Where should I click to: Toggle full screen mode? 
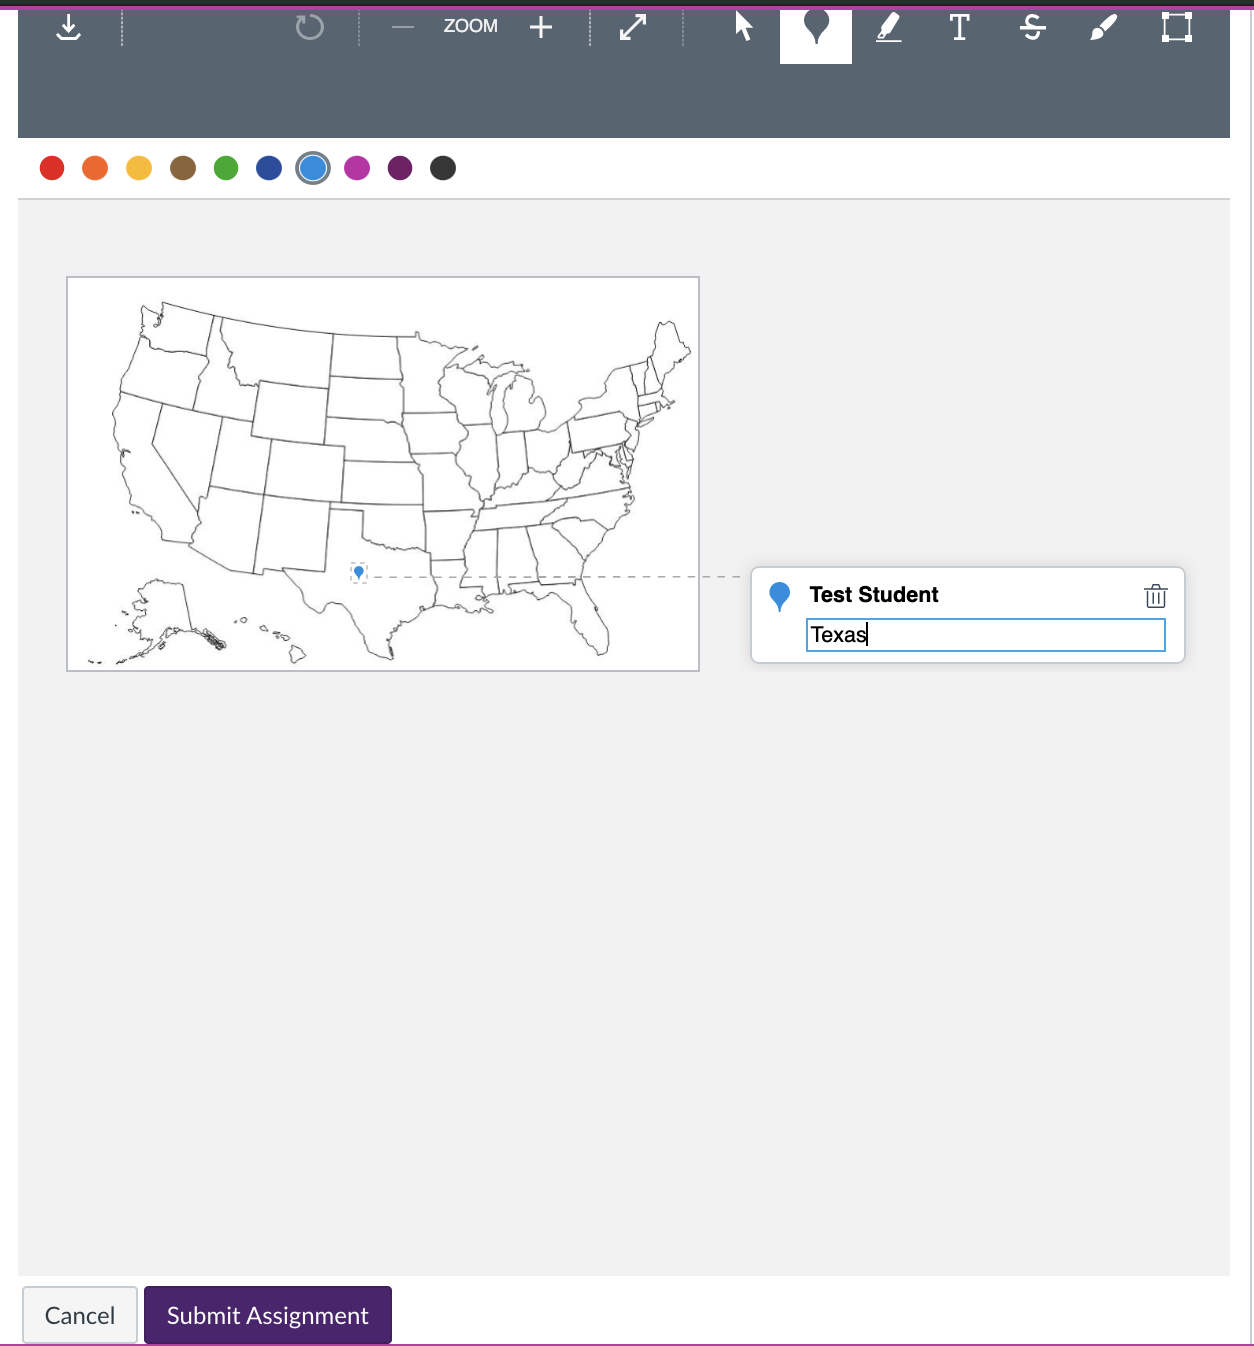pos(633,27)
